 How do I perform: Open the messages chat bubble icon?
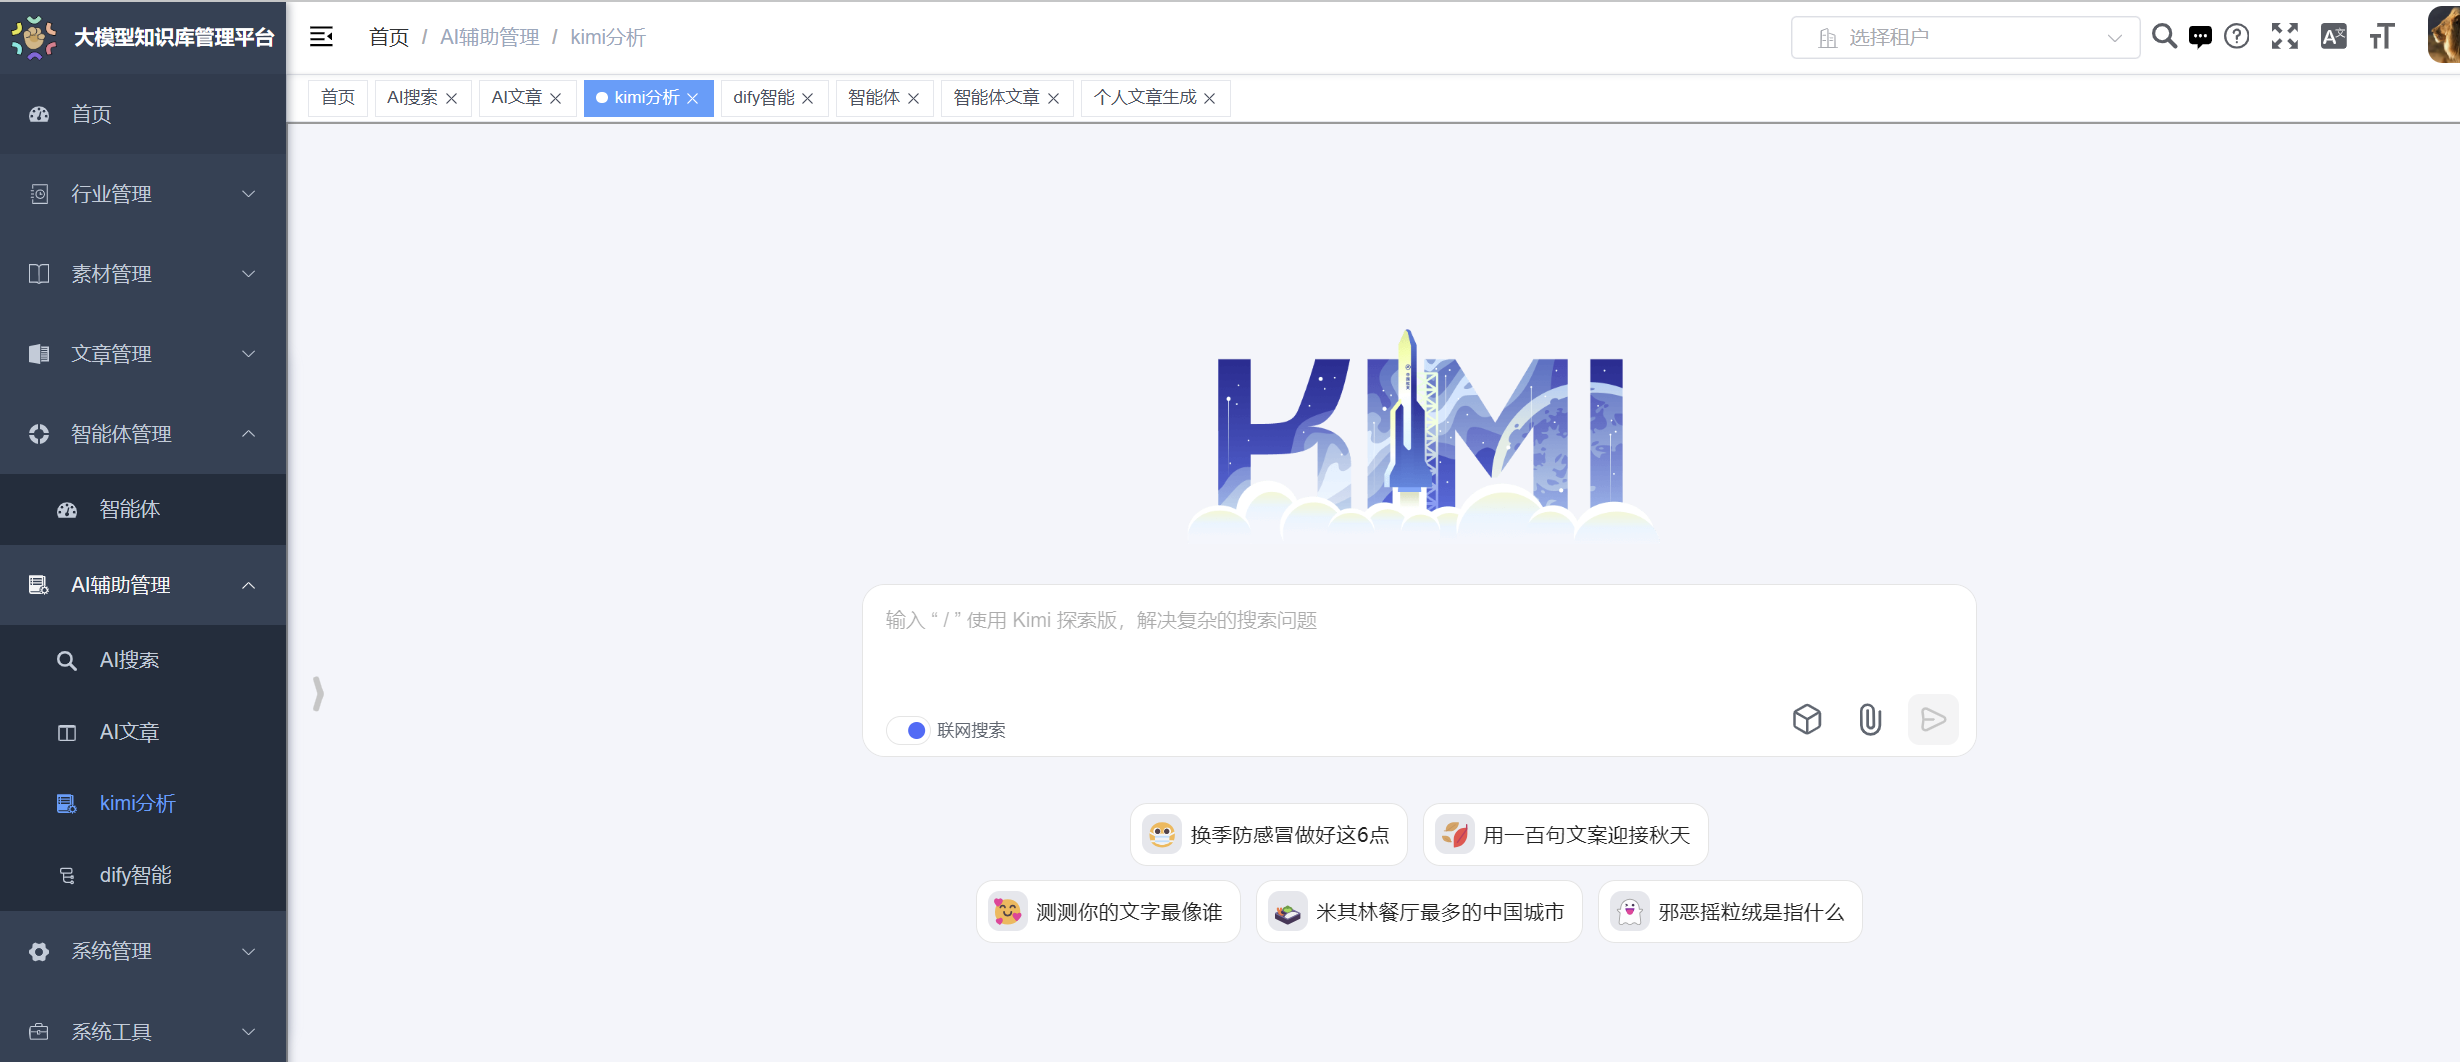tap(2200, 37)
